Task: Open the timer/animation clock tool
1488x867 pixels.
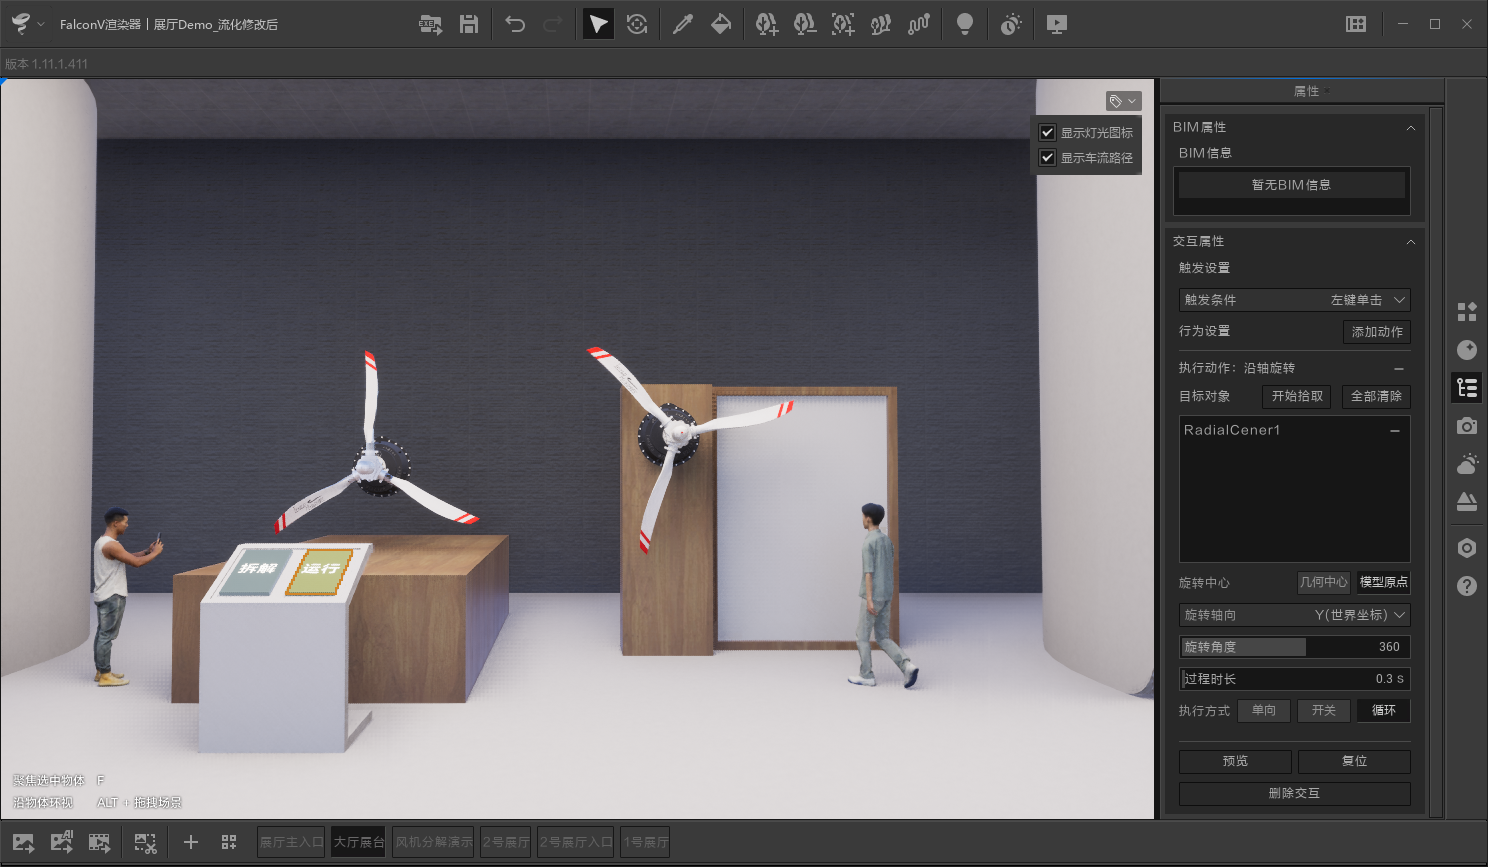Action: pos(1010,23)
